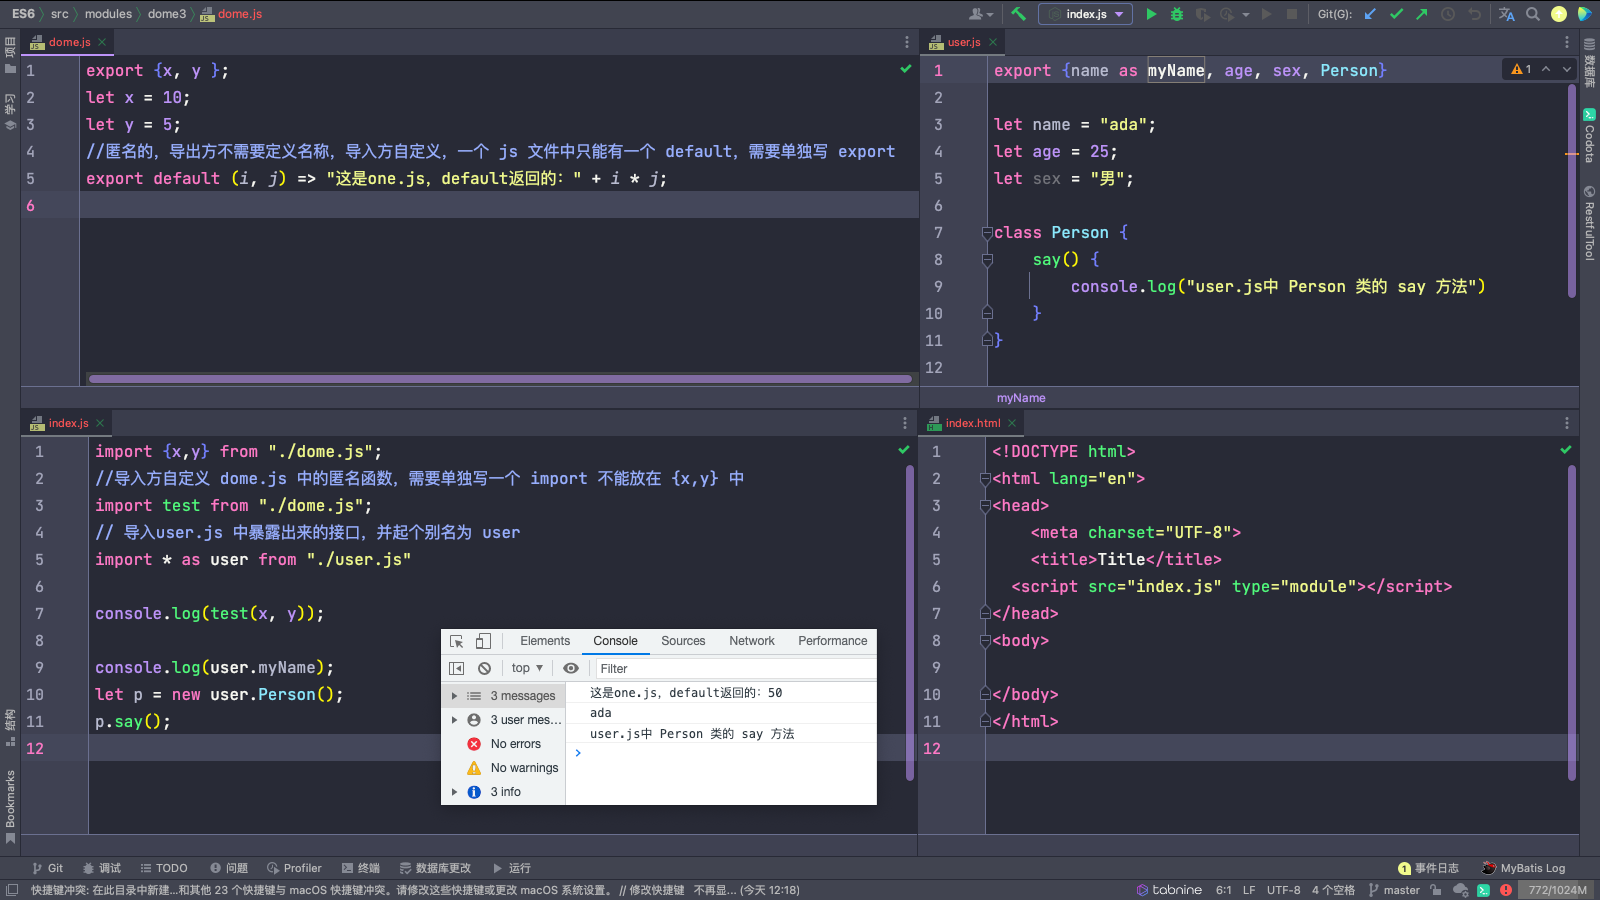1600x900 pixels.
Task: Toggle the live expression eye icon
Action: pos(571,668)
